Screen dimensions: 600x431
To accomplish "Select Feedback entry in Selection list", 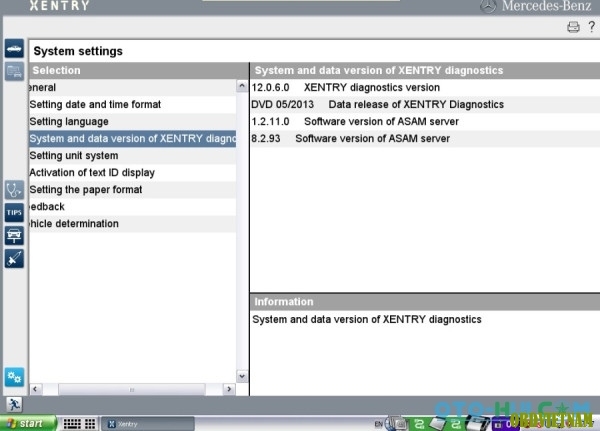I will click(x=132, y=207).
